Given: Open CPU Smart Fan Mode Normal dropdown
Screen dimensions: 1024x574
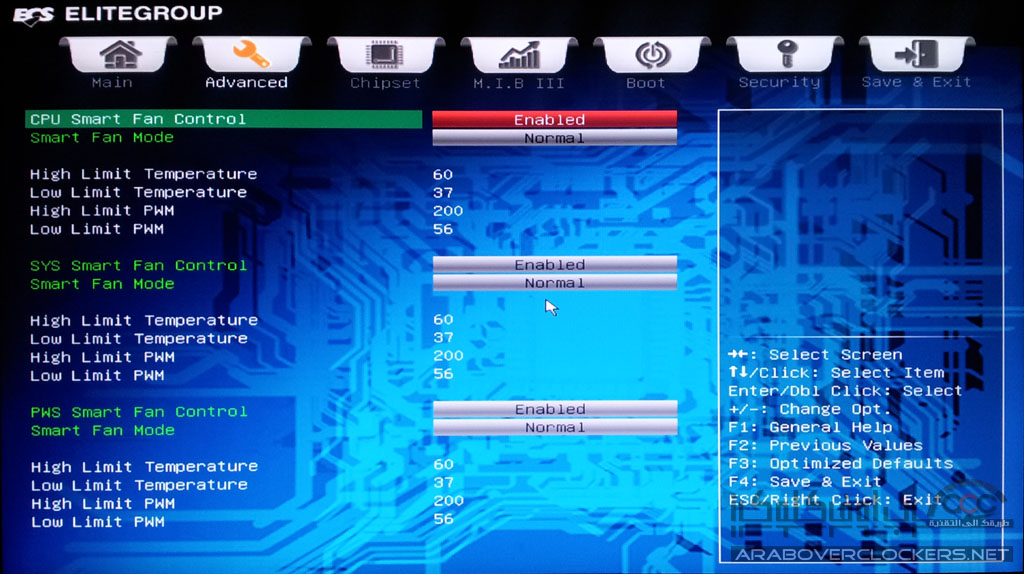Looking at the screenshot, I should pyautogui.click(x=554, y=138).
